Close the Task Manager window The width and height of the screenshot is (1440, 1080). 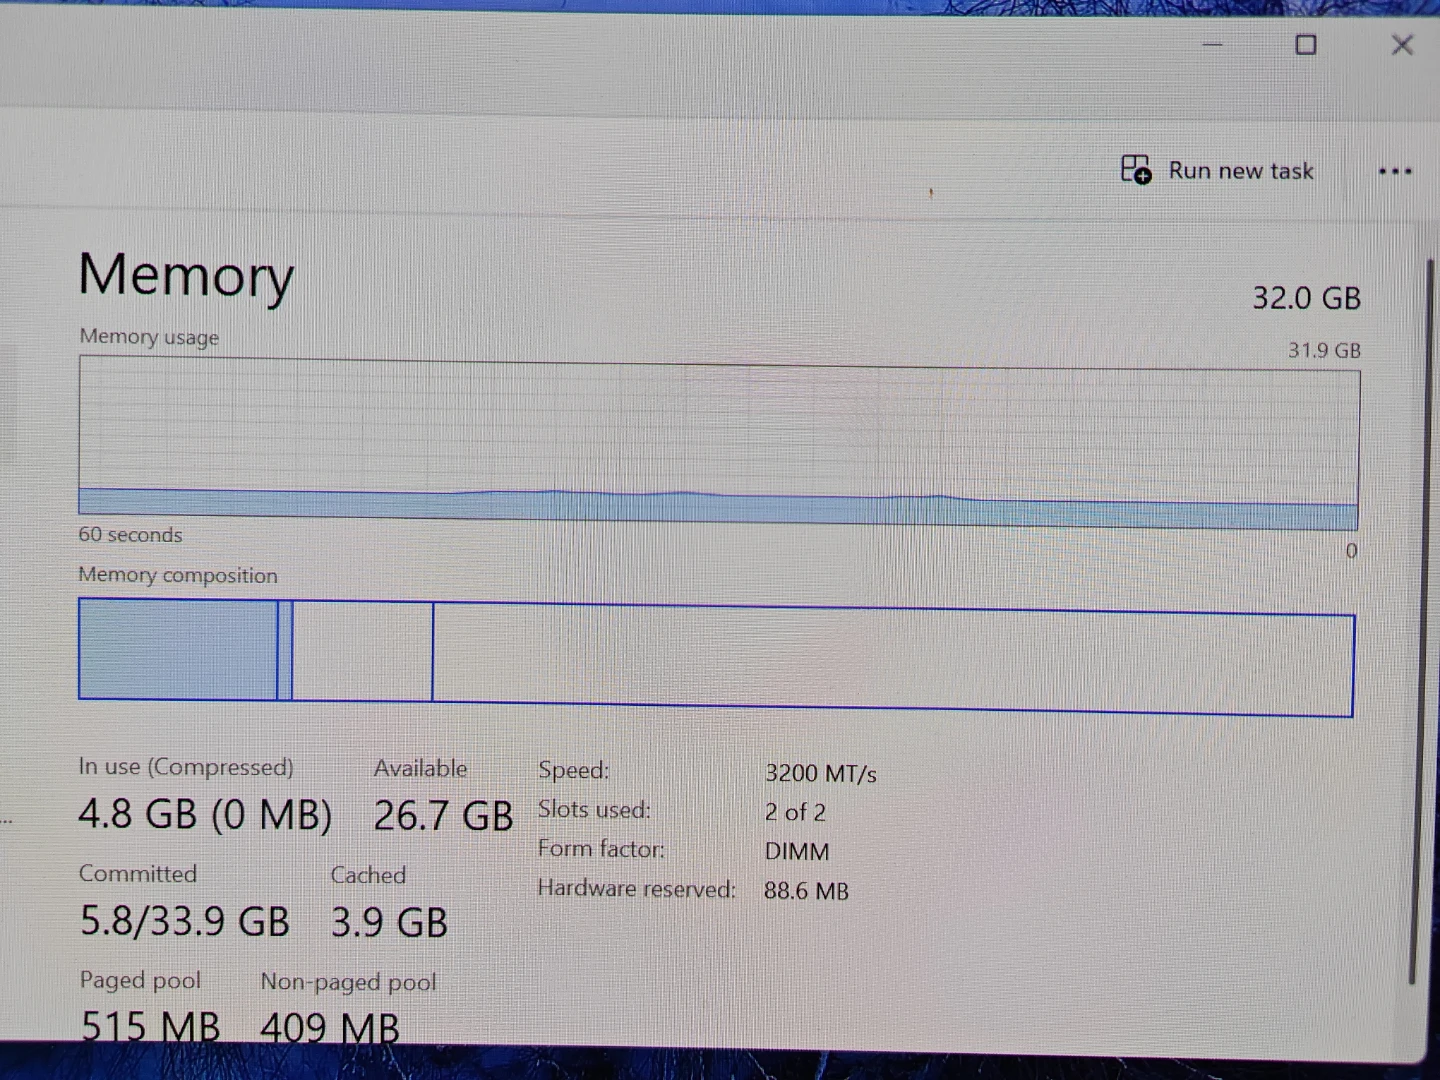tap(1402, 45)
